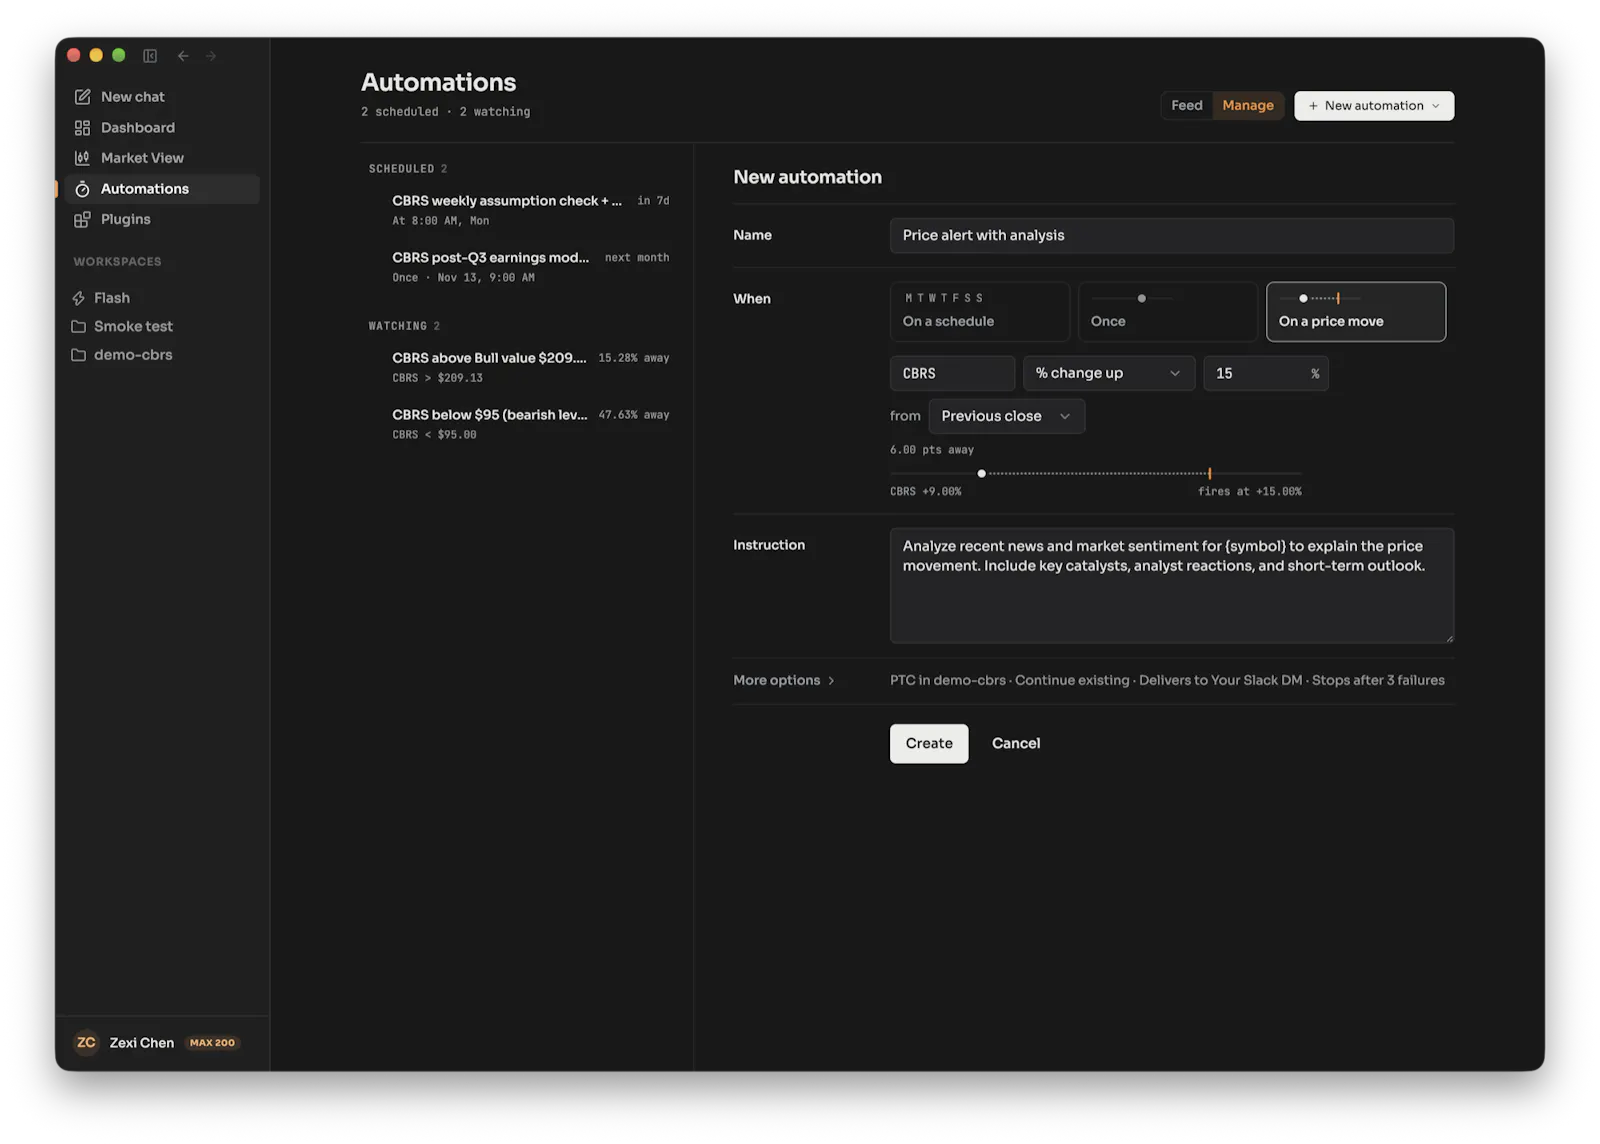Click the 15 percent value field

[x=1266, y=373]
